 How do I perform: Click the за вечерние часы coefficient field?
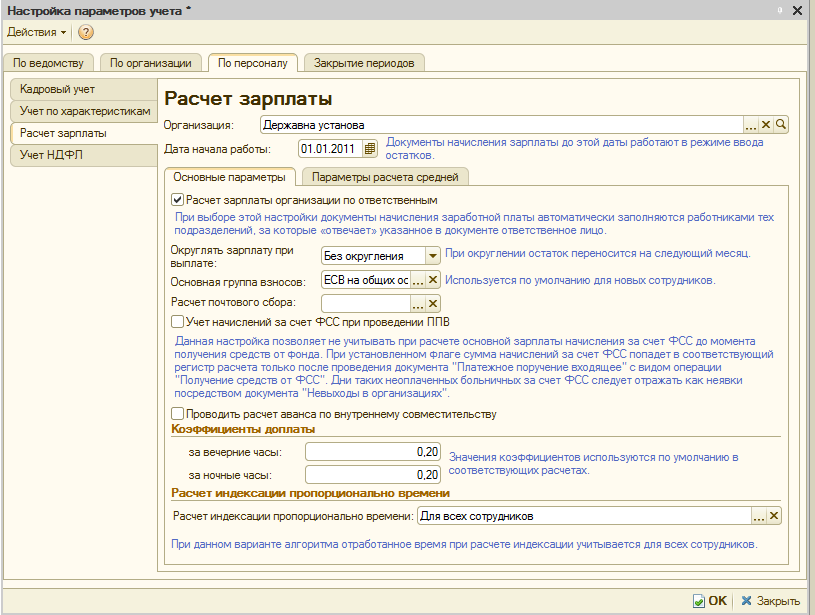point(373,452)
